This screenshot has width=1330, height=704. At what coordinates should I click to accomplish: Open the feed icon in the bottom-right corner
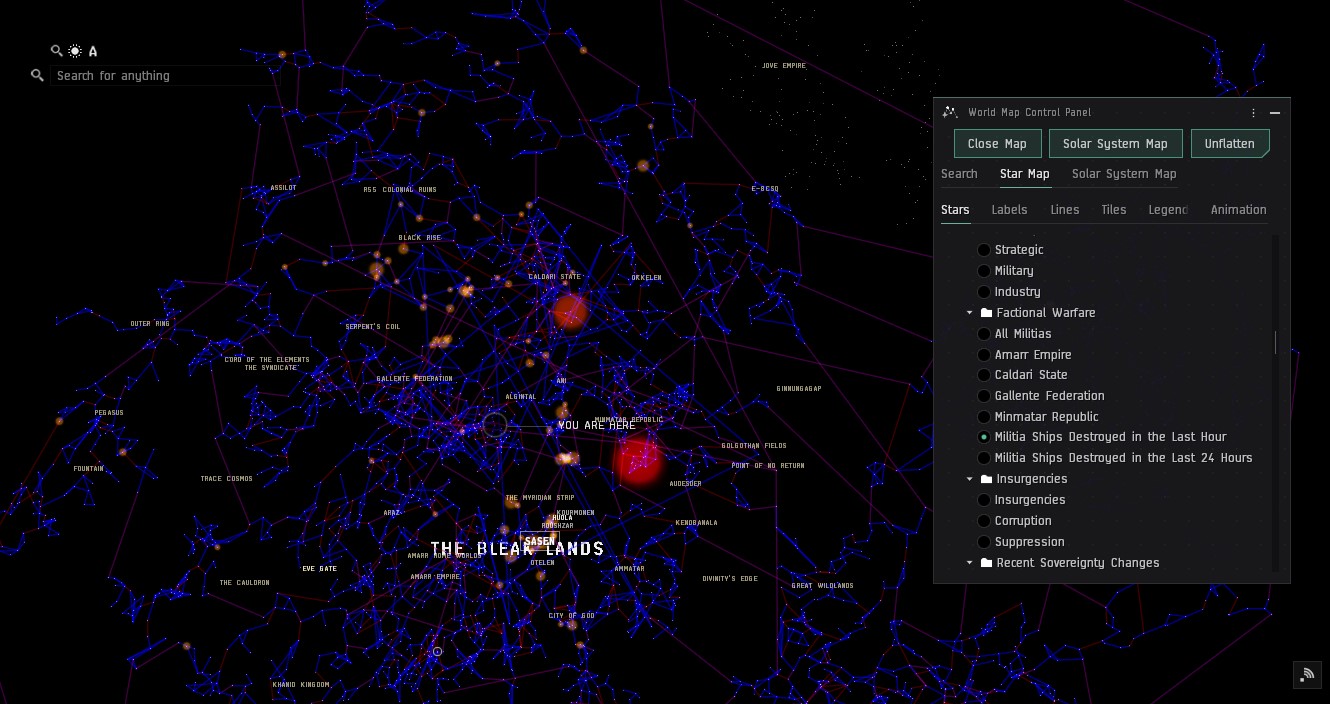[x=1305, y=674]
